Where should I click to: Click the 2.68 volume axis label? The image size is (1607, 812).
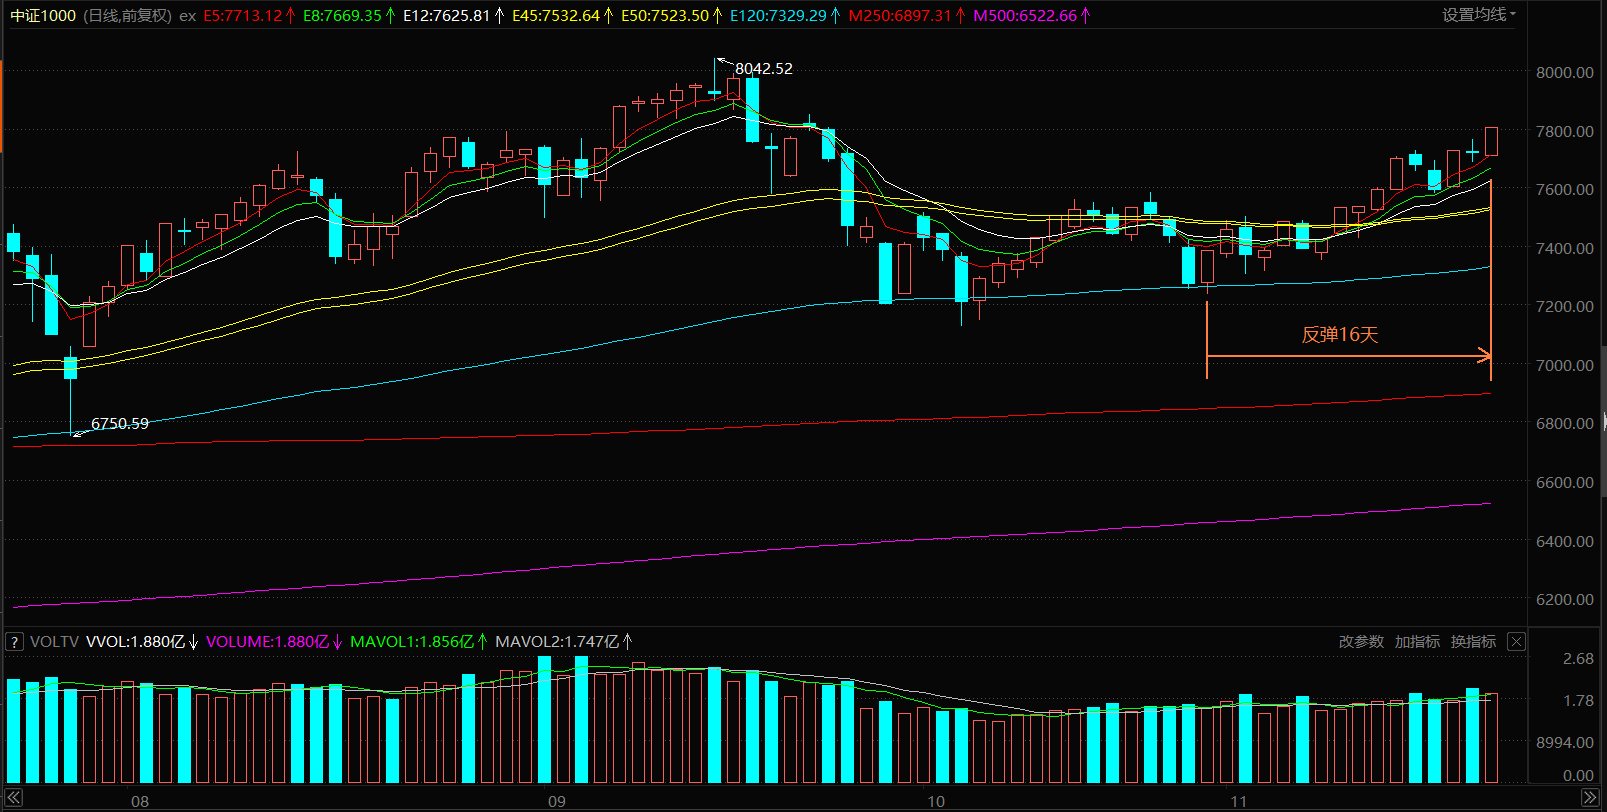[1578, 658]
